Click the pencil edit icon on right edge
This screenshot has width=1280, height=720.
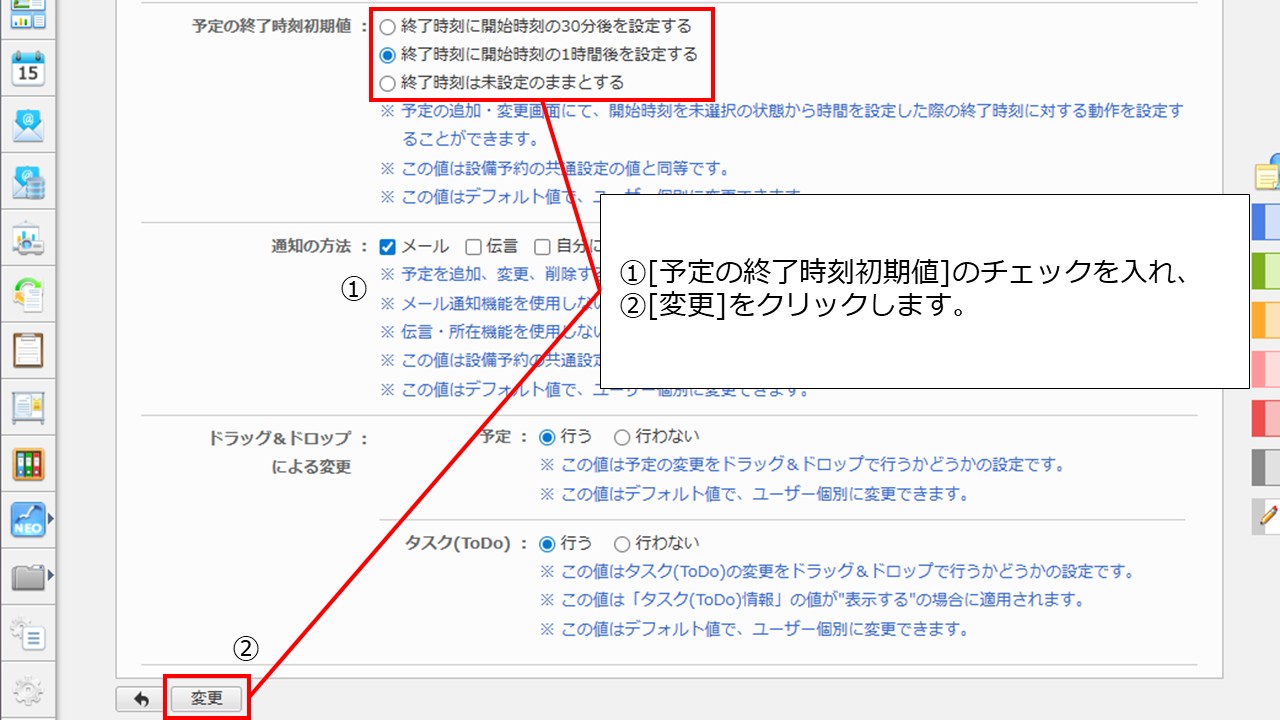1267,517
